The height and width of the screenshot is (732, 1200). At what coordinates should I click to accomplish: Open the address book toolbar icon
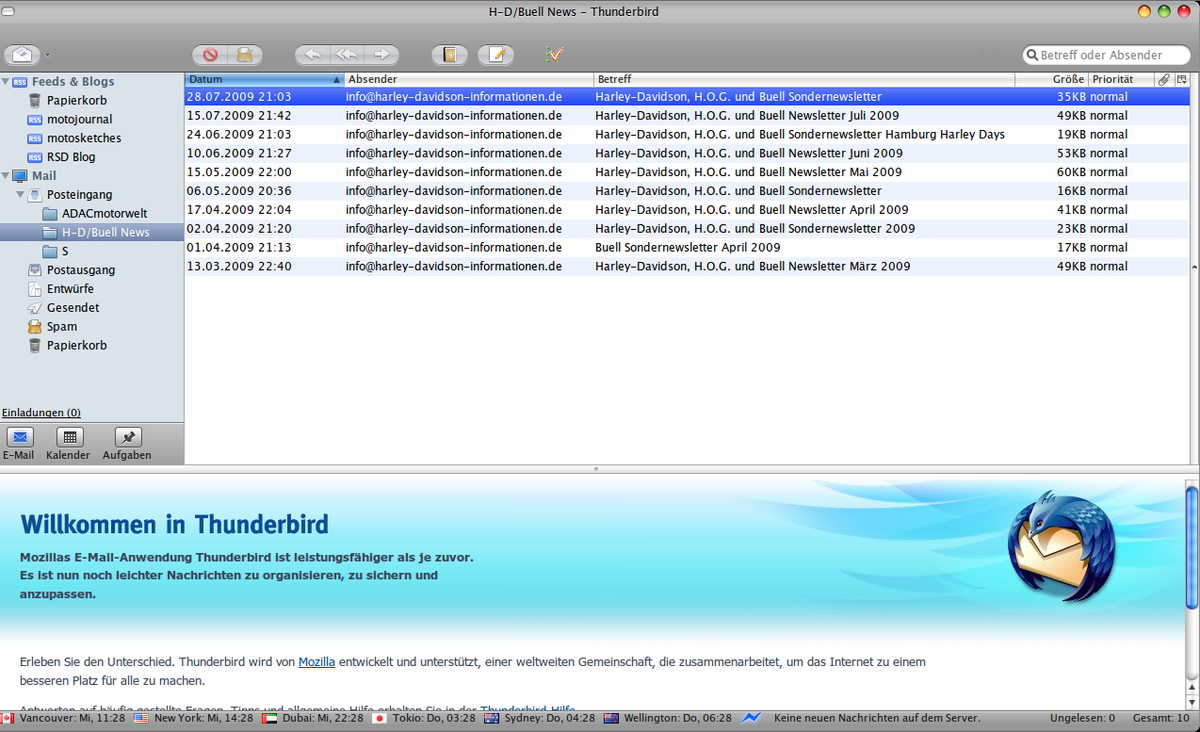click(449, 55)
